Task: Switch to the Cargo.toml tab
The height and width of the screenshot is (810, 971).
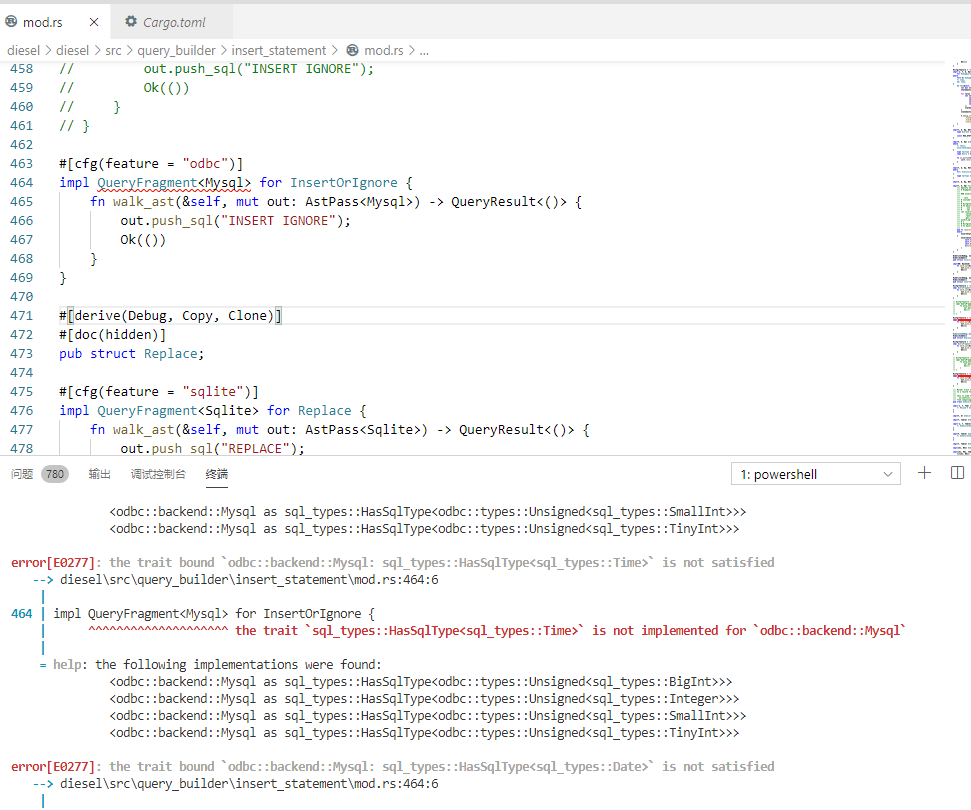Action: (172, 22)
